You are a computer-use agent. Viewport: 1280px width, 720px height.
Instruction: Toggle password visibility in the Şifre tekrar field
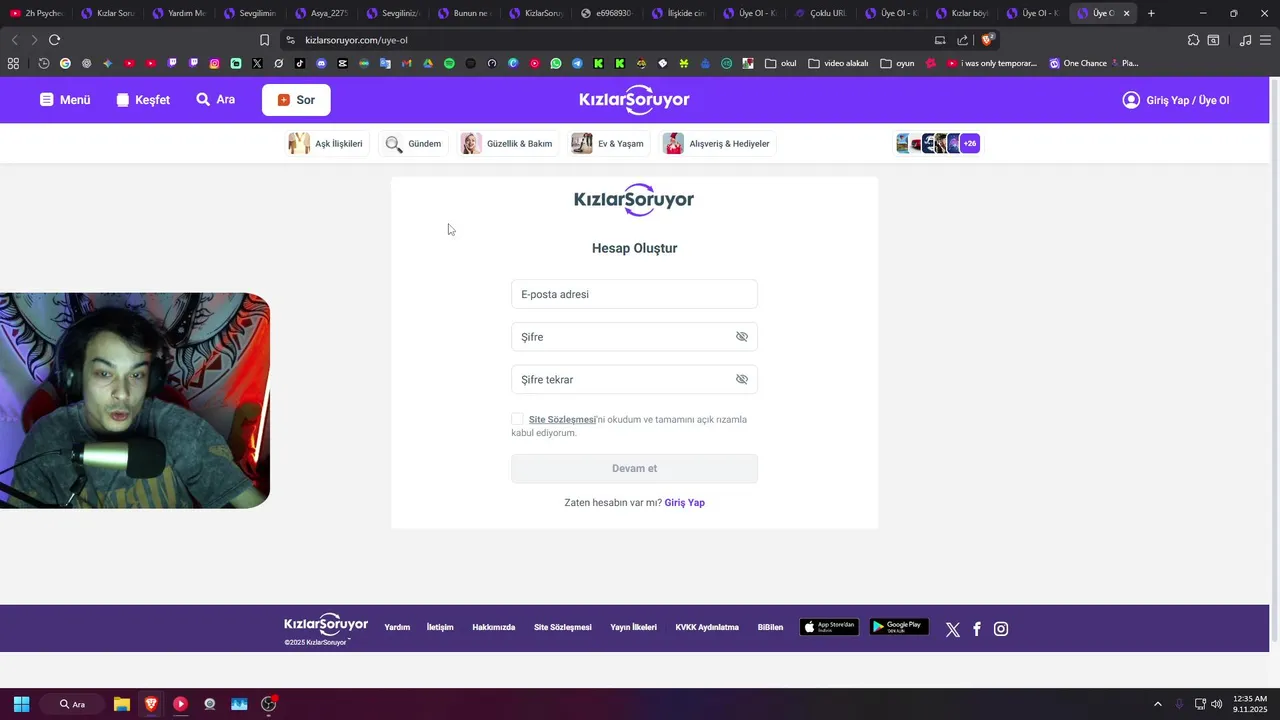742,380
